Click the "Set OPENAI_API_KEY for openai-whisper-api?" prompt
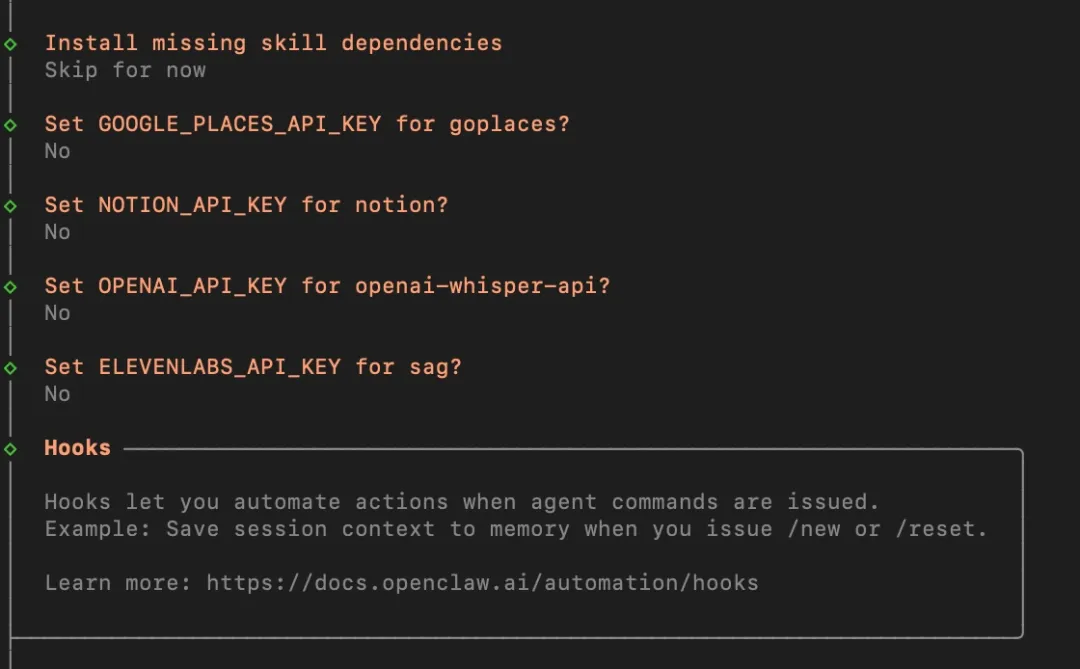 (x=327, y=286)
